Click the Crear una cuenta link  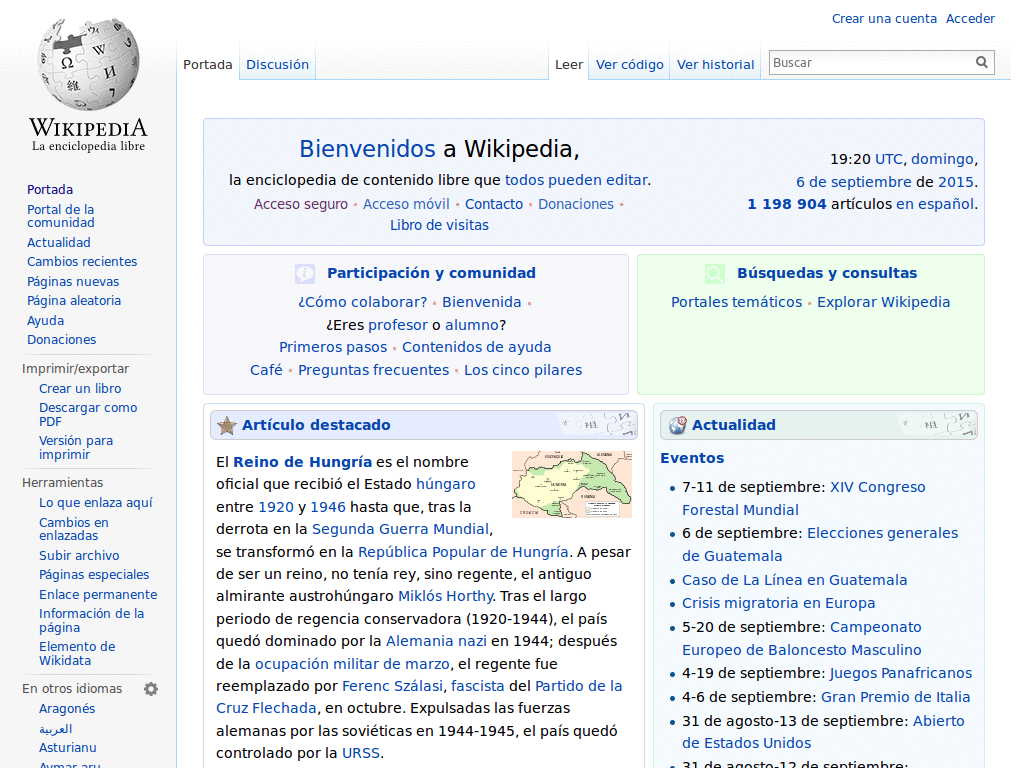pyautogui.click(x=884, y=19)
